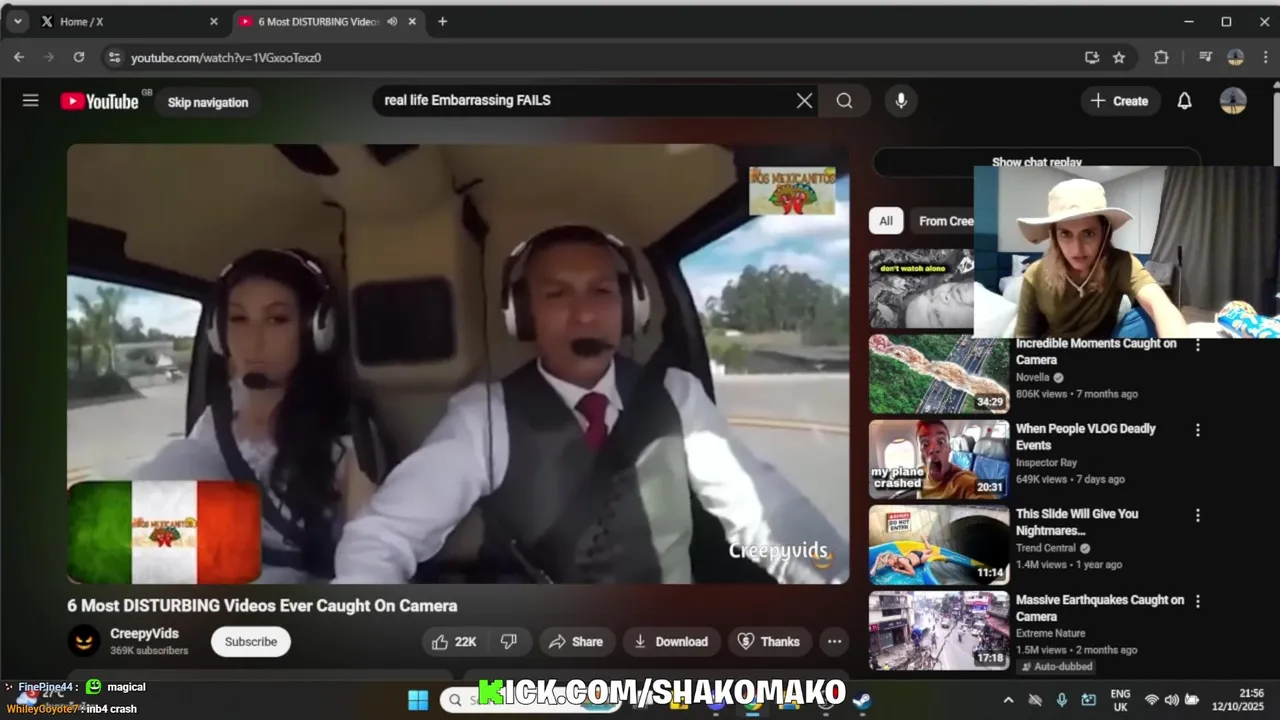This screenshot has width=1280, height=720.
Task: Open options for This Slide video
Action: (1197, 515)
